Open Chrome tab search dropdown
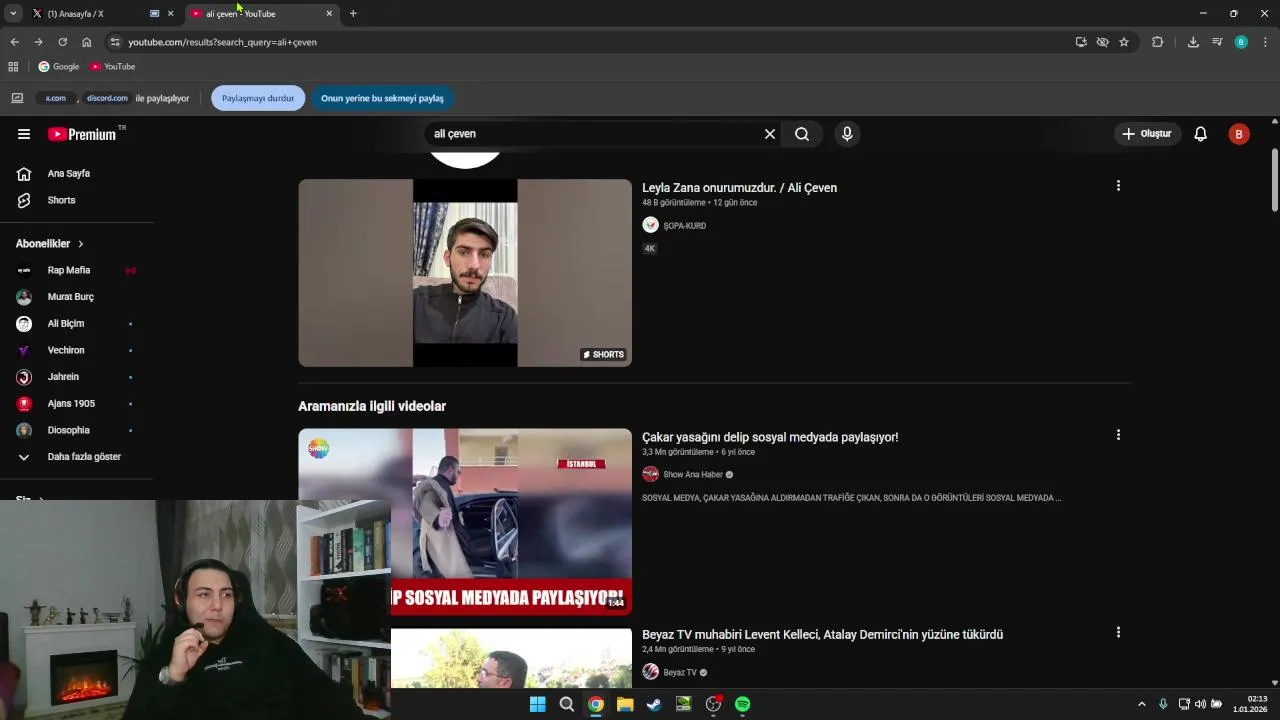This screenshot has width=1280, height=720. (x=13, y=13)
